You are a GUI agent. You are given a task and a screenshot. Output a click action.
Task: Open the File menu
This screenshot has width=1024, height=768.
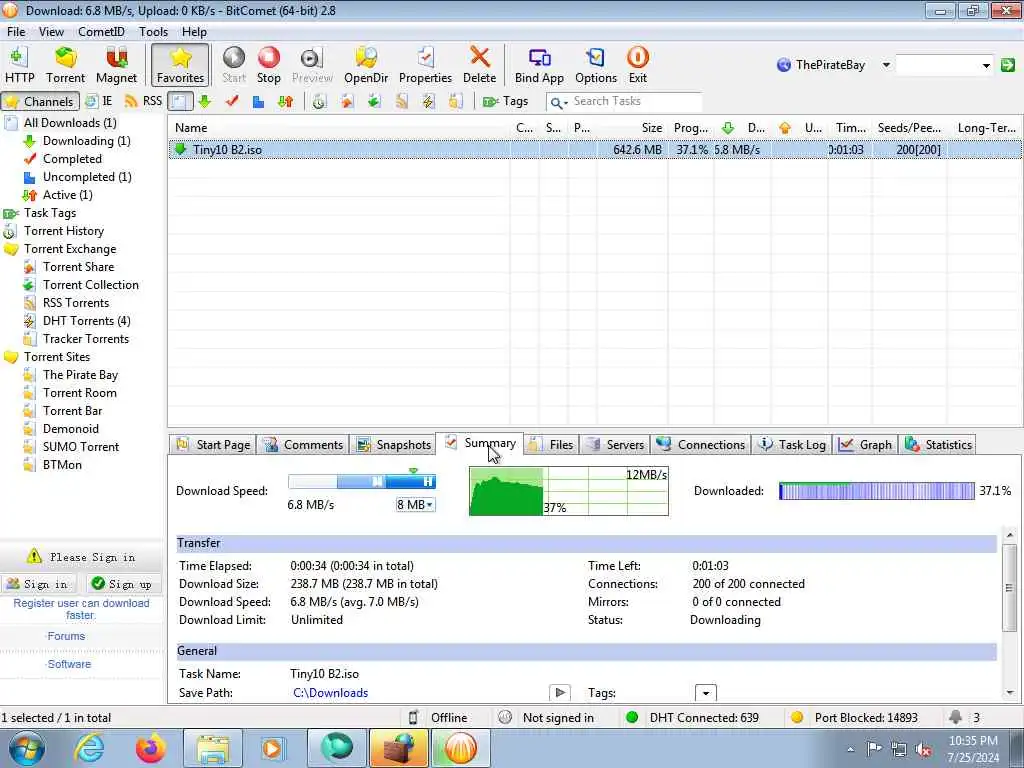point(16,31)
